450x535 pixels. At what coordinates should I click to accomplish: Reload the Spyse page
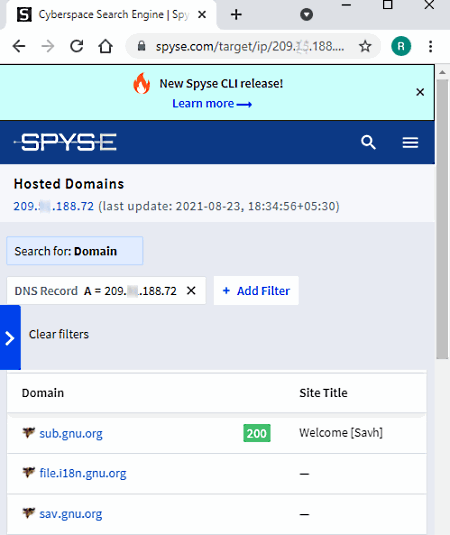(x=77, y=46)
